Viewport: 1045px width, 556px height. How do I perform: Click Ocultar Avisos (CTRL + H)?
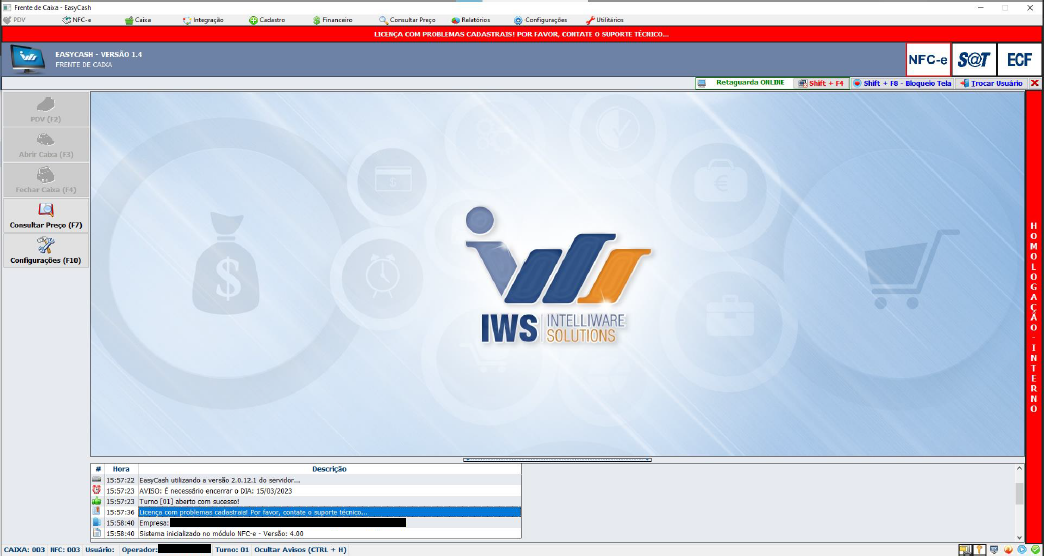[x=300, y=549]
